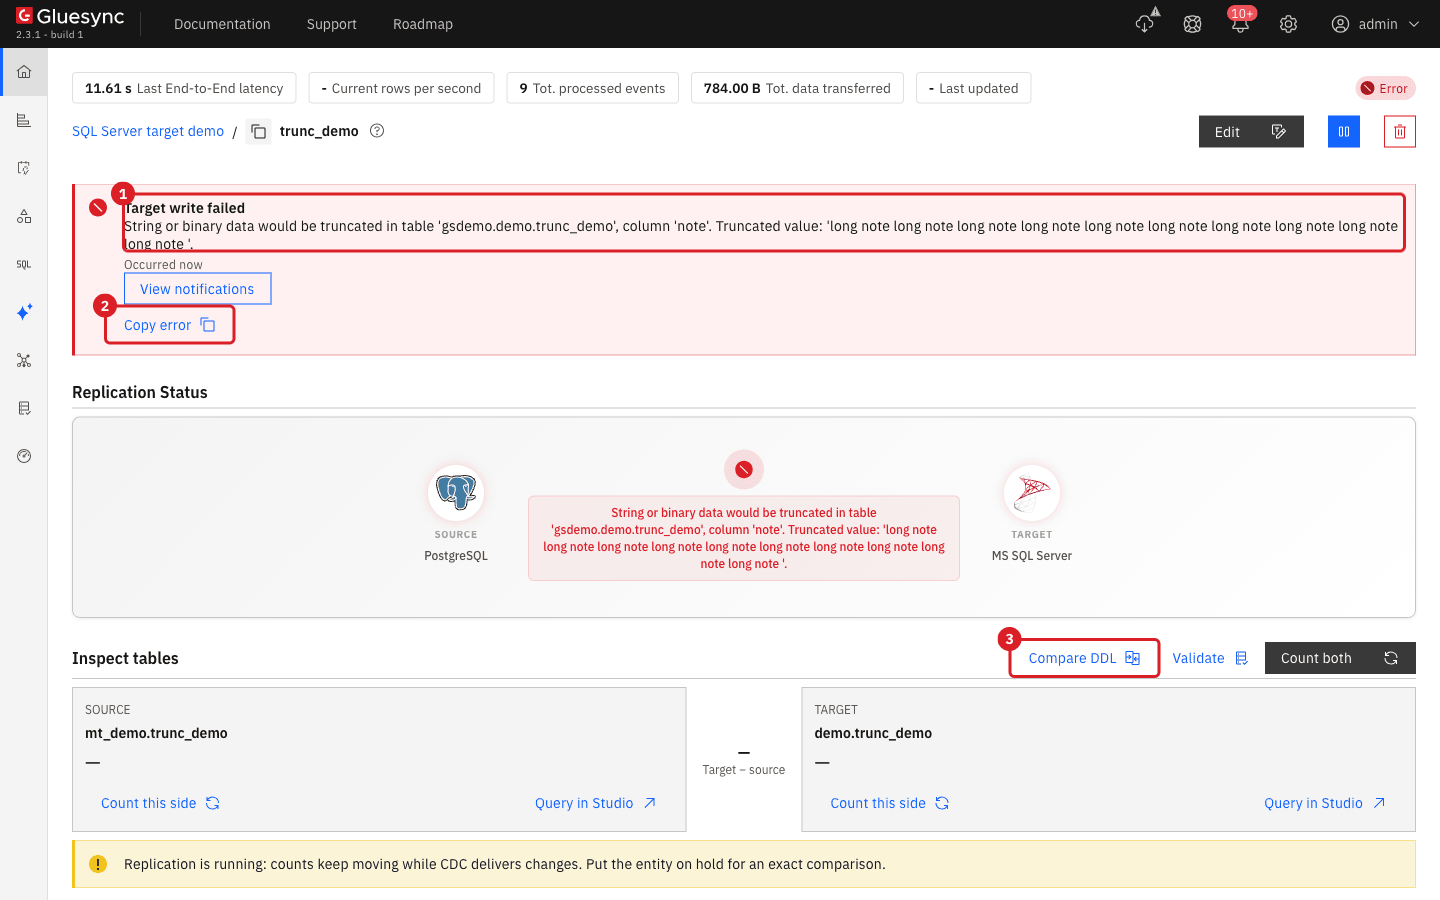This screenshot has width=1440, height=900.
Task: Click the Edit button
Action: 1251,131
